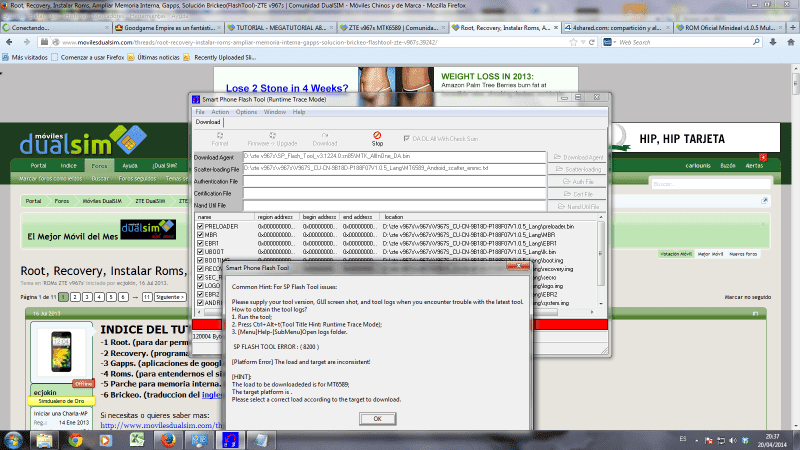Uncheck the LOGO partition checkbox
The width and height of the screenshot is (800, 450).
click(201, 286)
